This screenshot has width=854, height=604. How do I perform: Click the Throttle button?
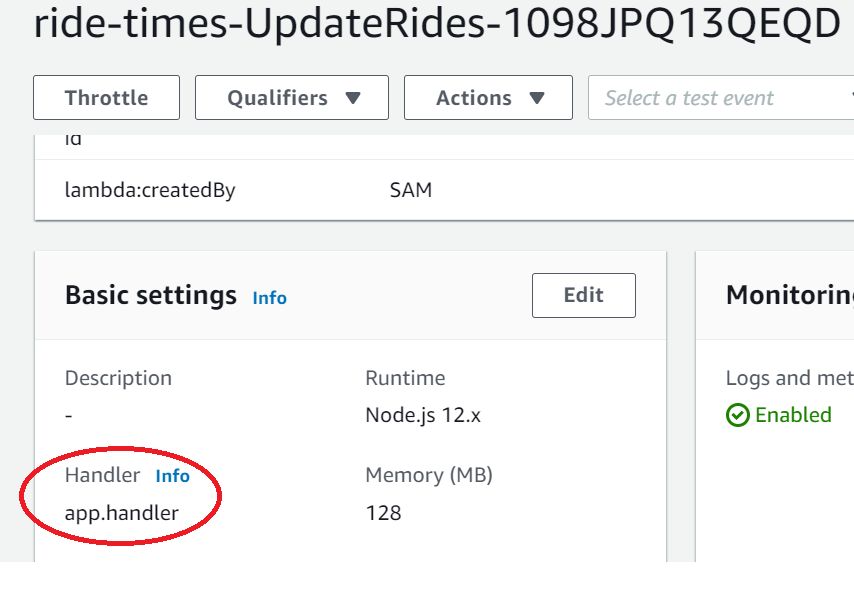click(106, 97)
